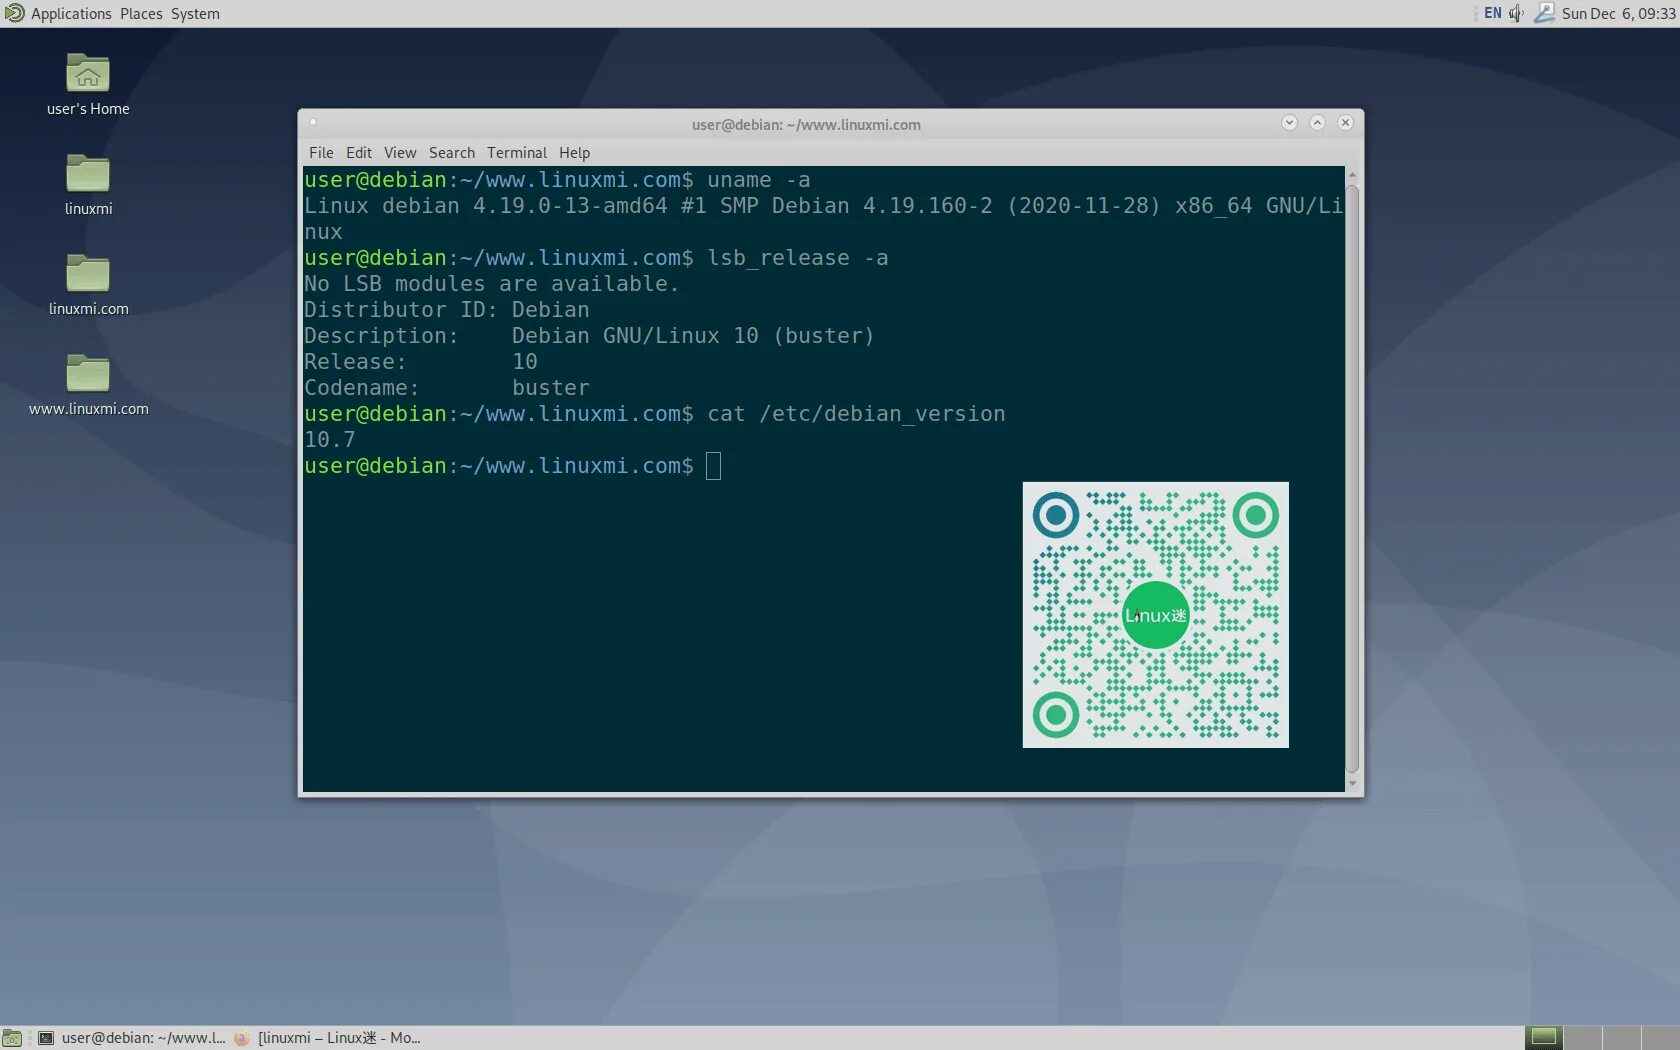Image resolution: width=1680 pixels, height=1050 pixels.
Task: Click the terminal scrollbar down arrow
Action: [1352, 784]
